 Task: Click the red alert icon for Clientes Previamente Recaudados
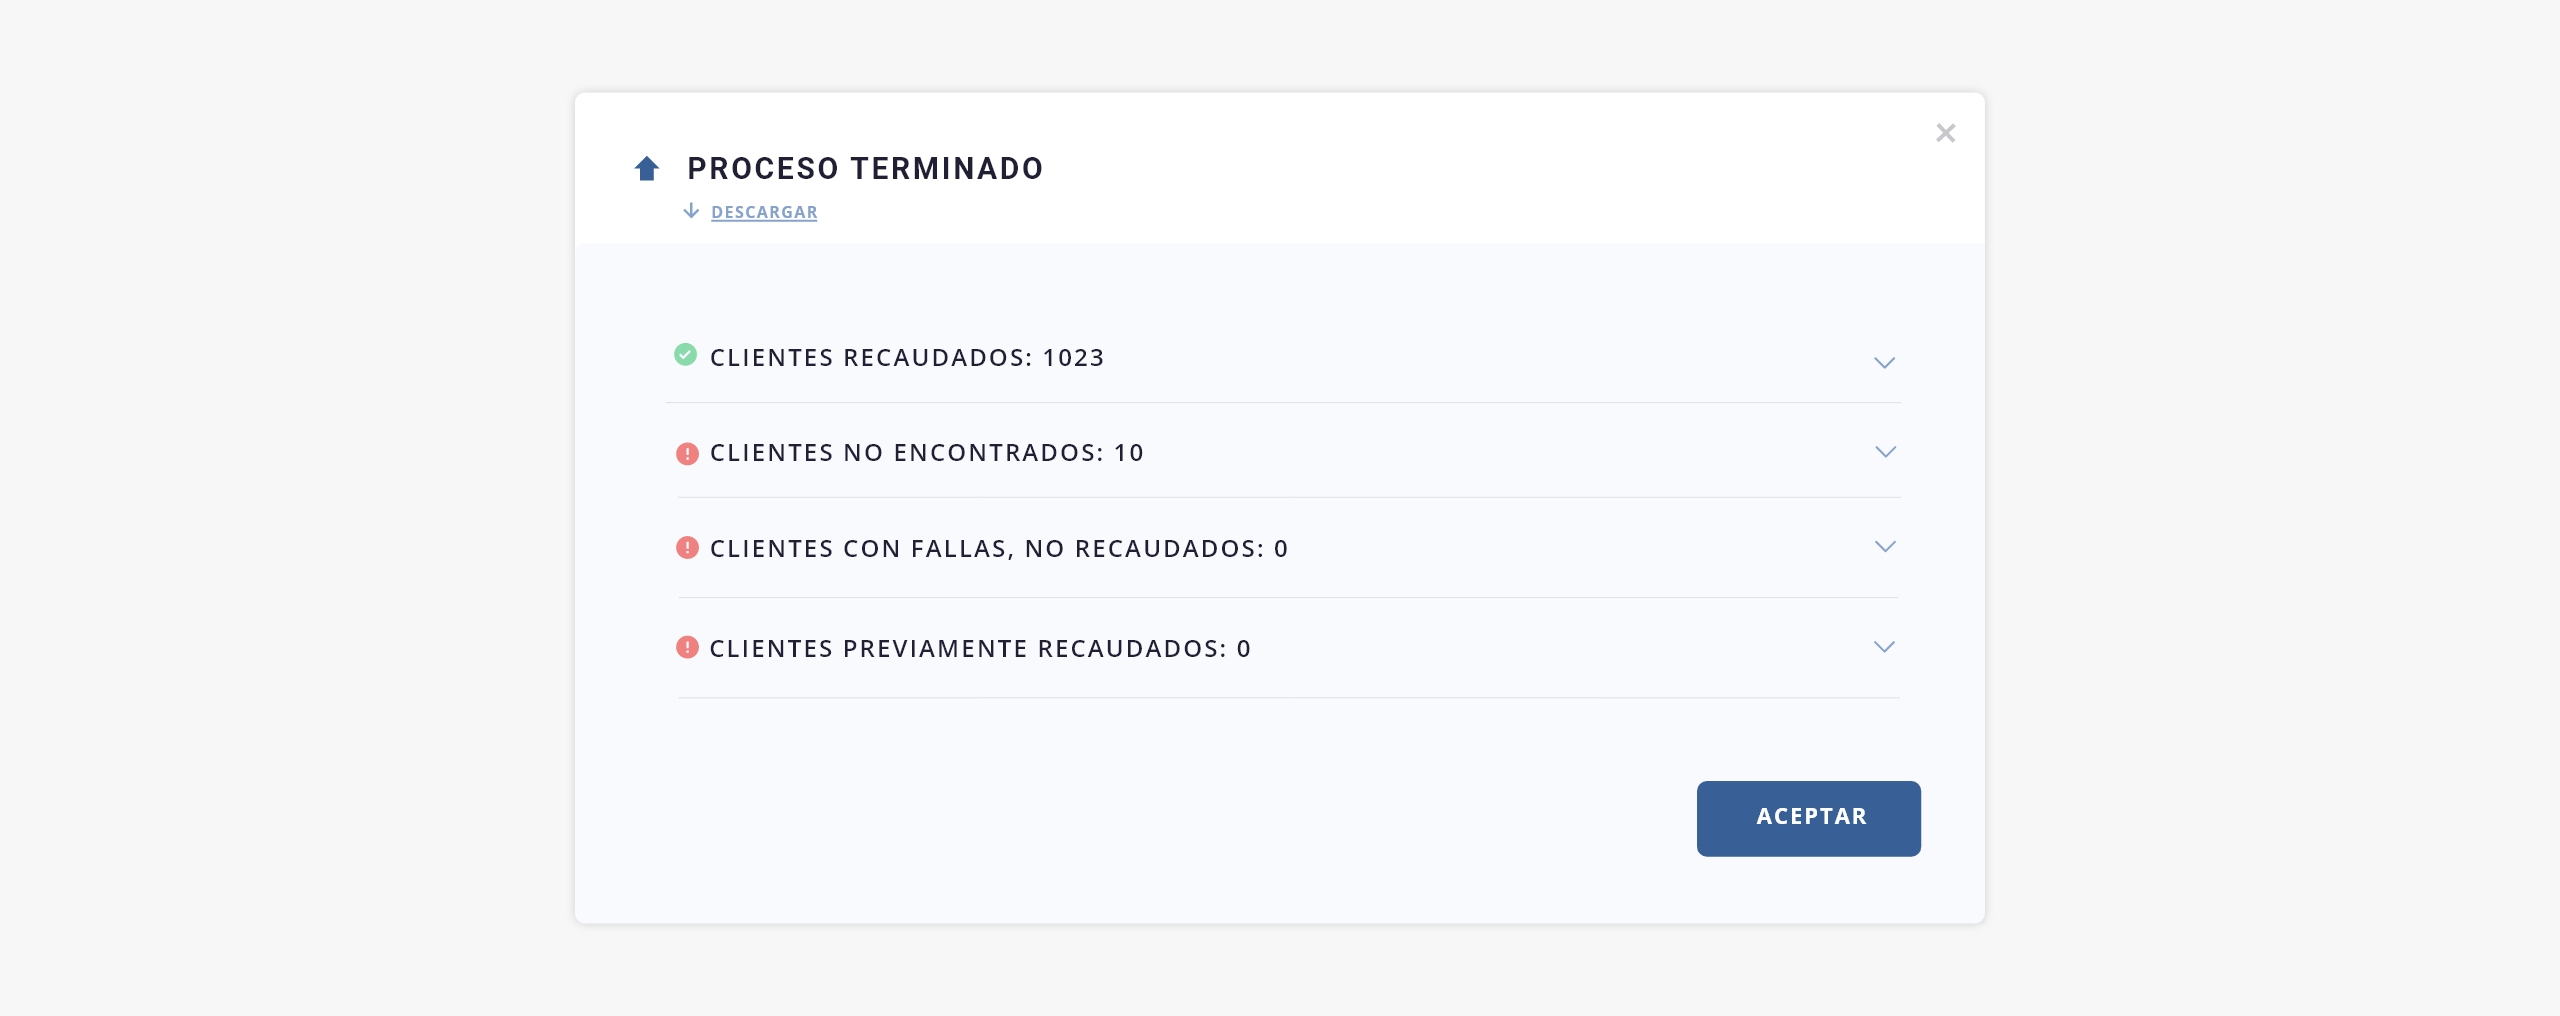pos(687,648)
